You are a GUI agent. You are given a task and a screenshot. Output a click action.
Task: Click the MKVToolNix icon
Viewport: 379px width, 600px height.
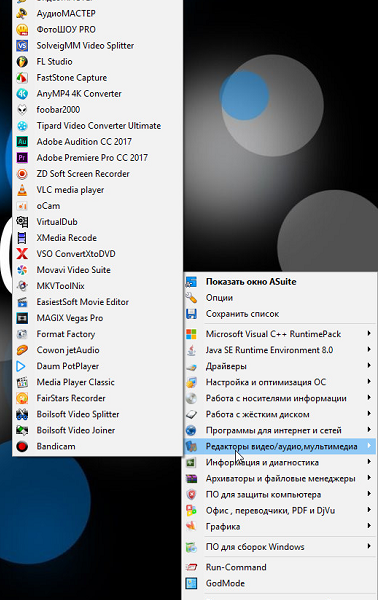(22, 286)
